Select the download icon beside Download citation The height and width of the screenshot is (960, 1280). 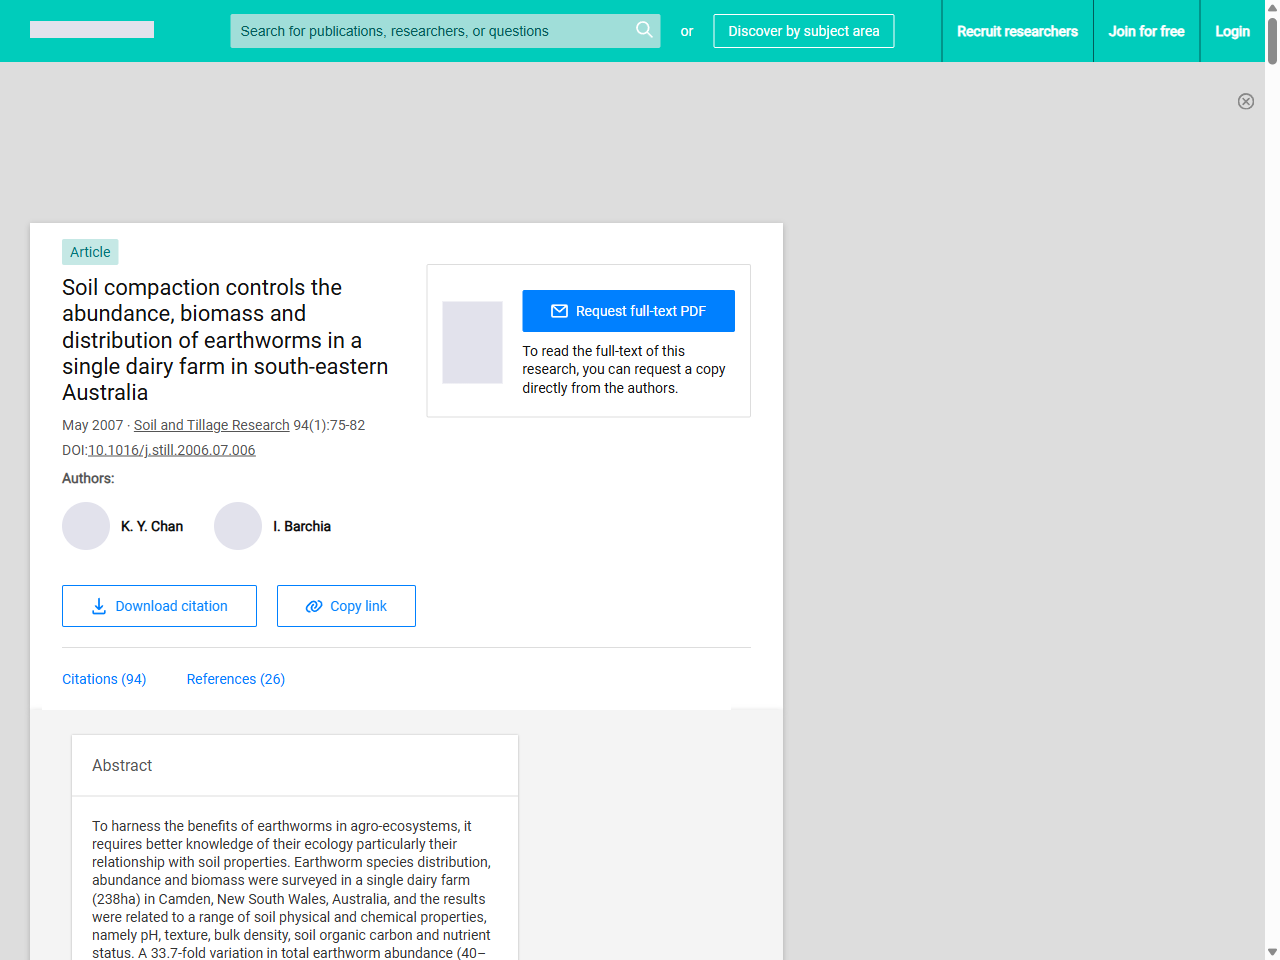click(x=98, y=606)
